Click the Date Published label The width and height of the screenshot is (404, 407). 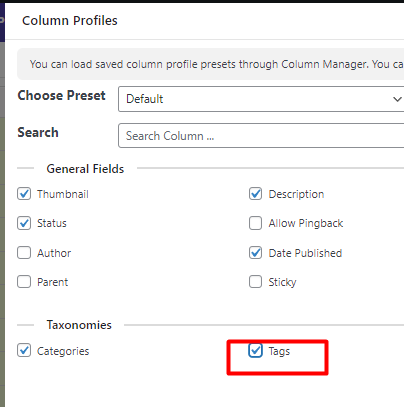[x=305, y=253]
